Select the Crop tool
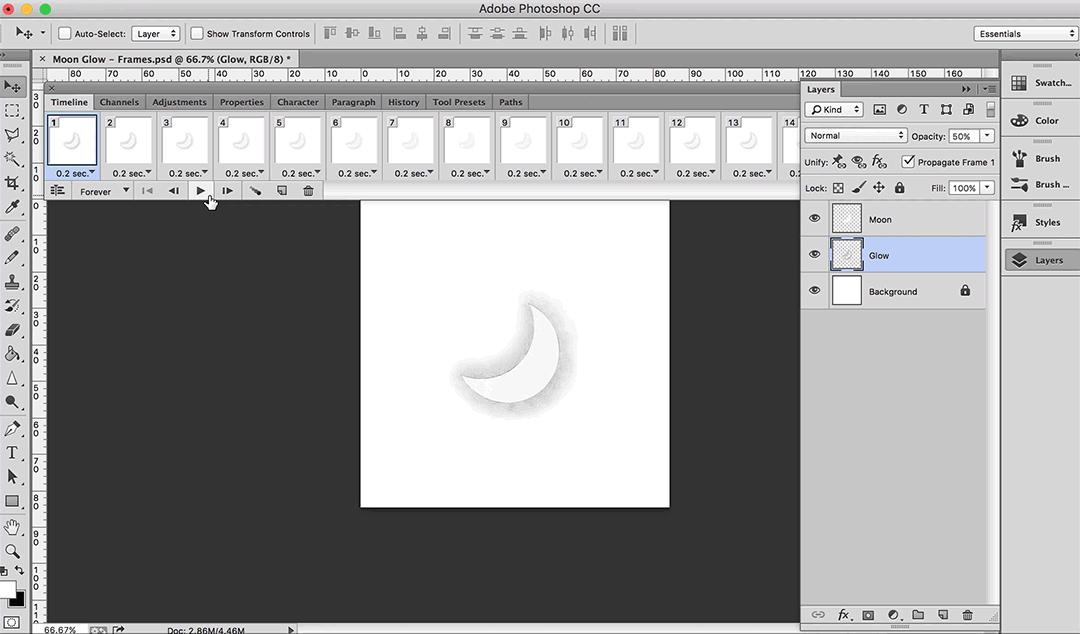The height and width of the screenshot is (634, 1080). [x=12, y=183]
